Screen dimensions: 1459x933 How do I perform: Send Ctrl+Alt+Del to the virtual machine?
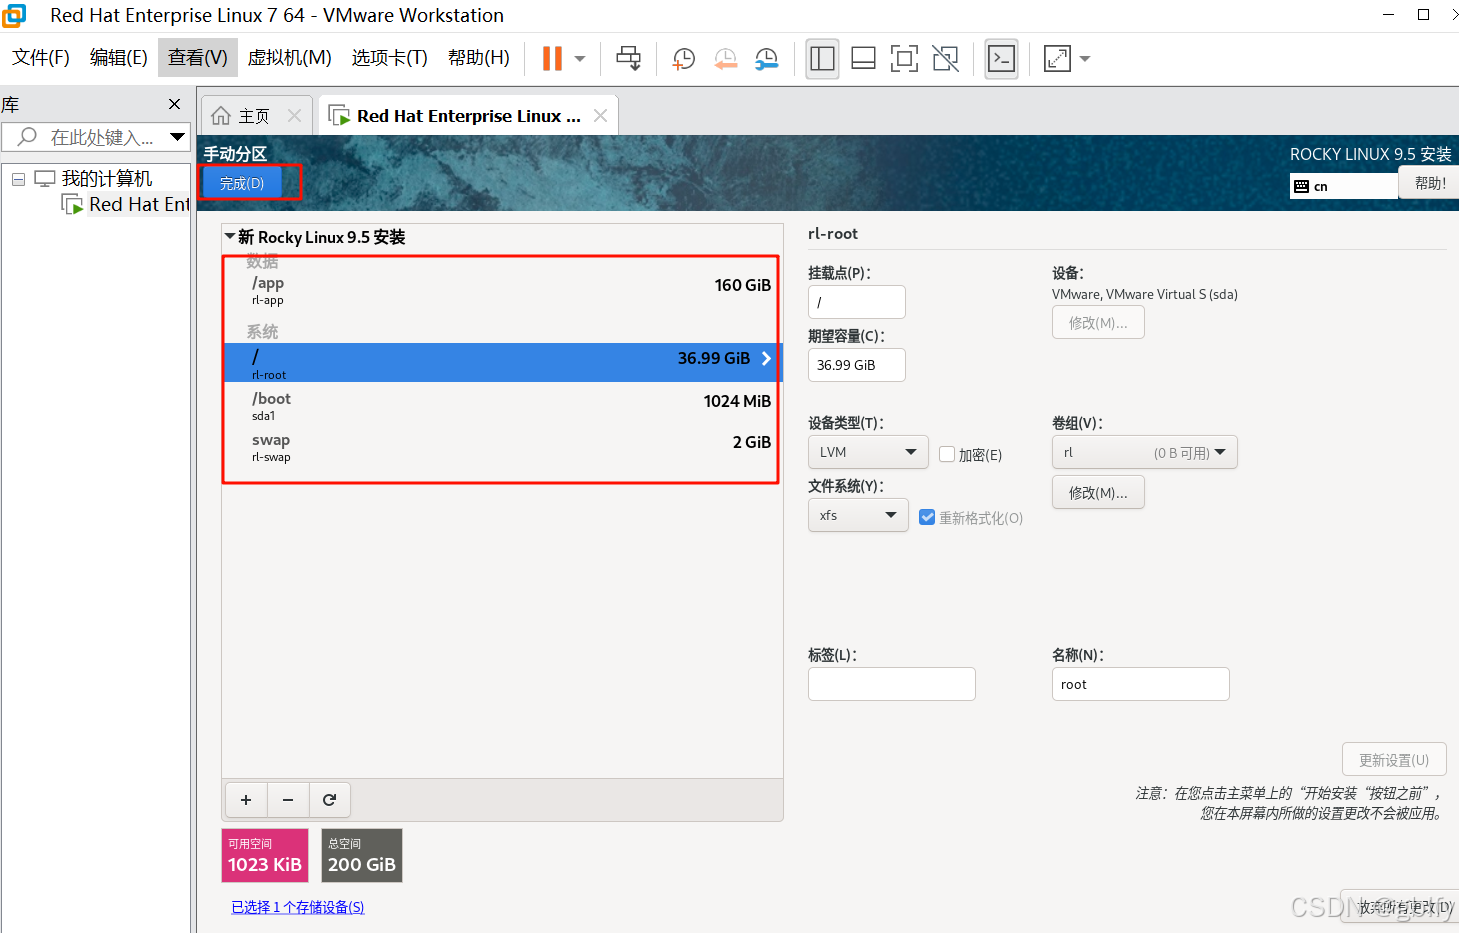(x=629, y=59)
